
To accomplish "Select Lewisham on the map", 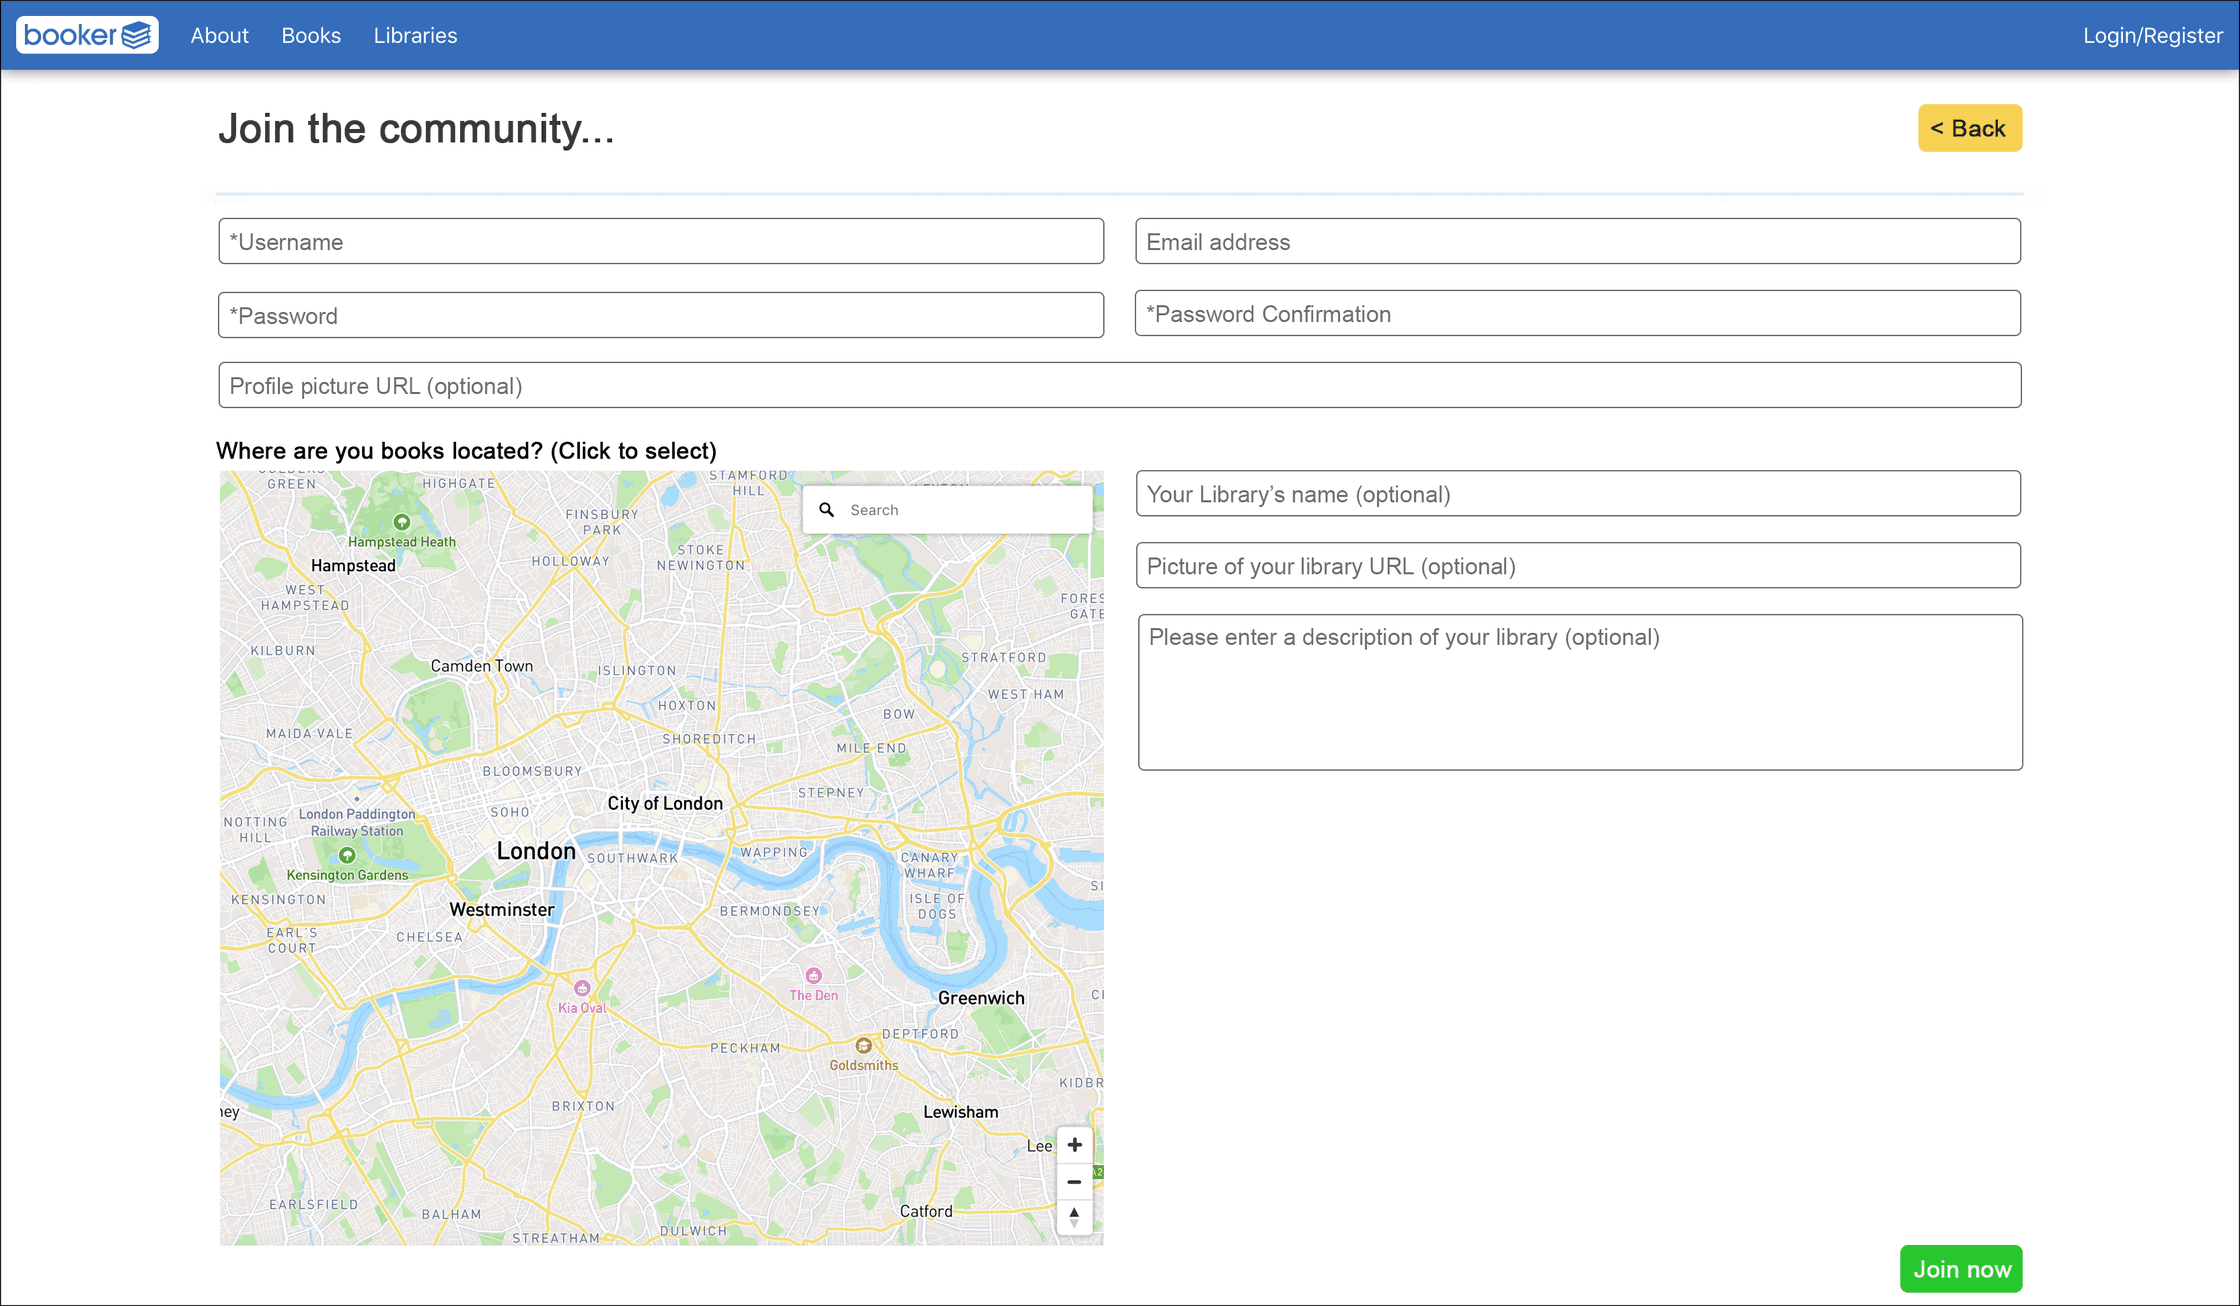I will click(960, 1112).
